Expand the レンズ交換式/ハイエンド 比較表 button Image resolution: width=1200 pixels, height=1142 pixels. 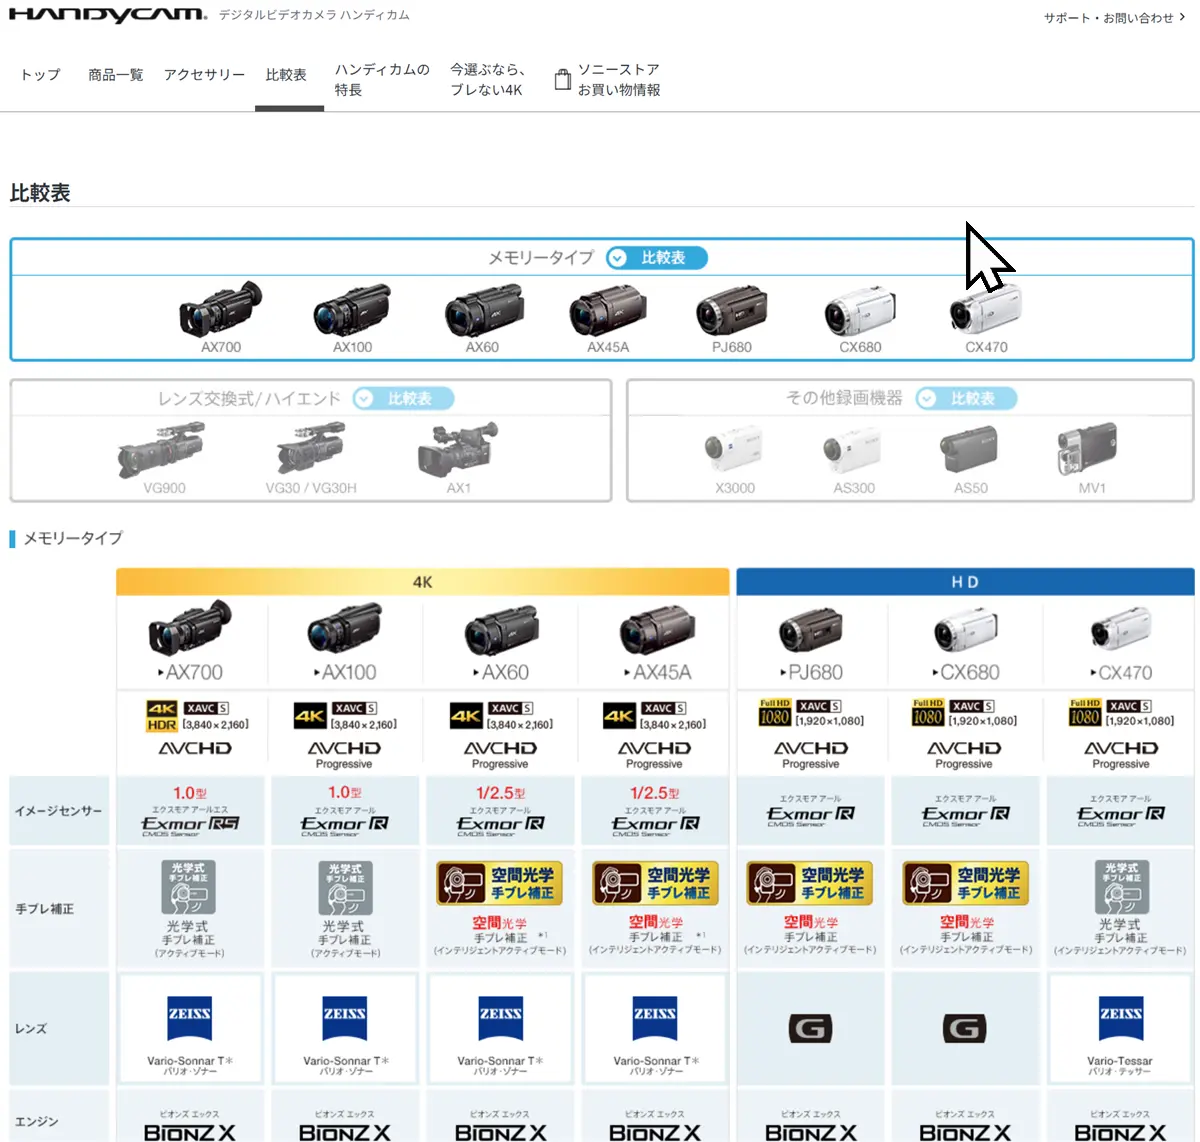(x=403, y=399)
